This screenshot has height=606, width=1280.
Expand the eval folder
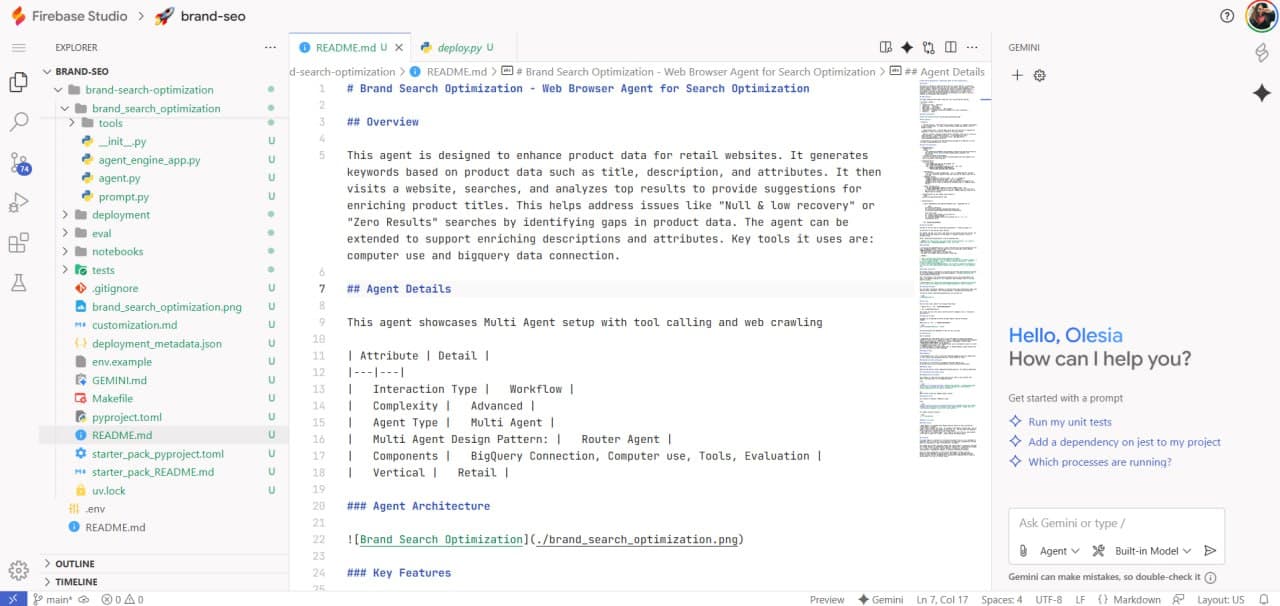click(x=65, y=233)
